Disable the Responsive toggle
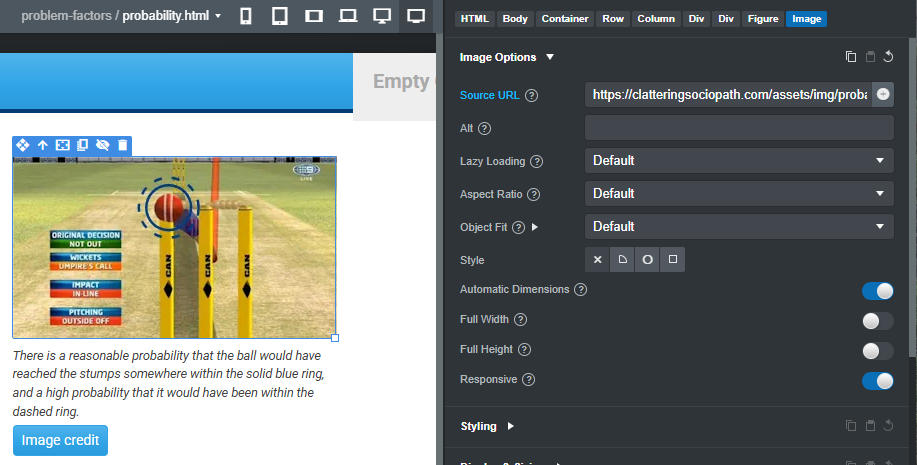The width and height of the screenshot is (917, 465). [877, 380]
